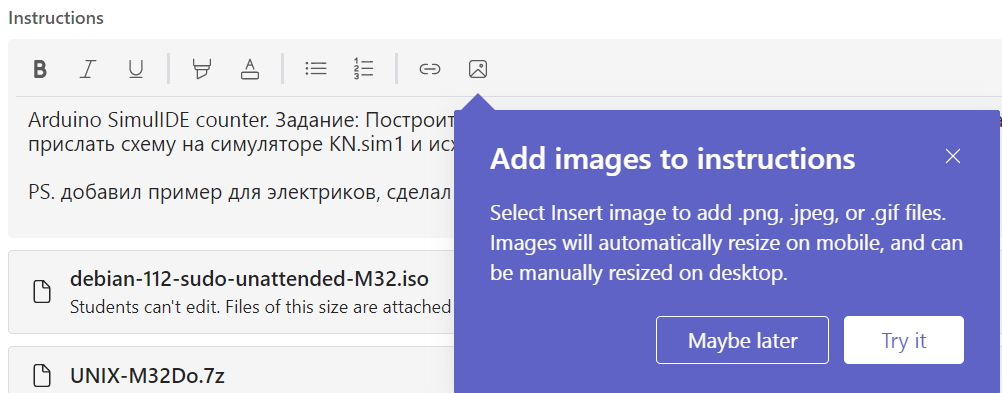
Task: Click the Add images to instructions heading
Action: pos(672,159)
